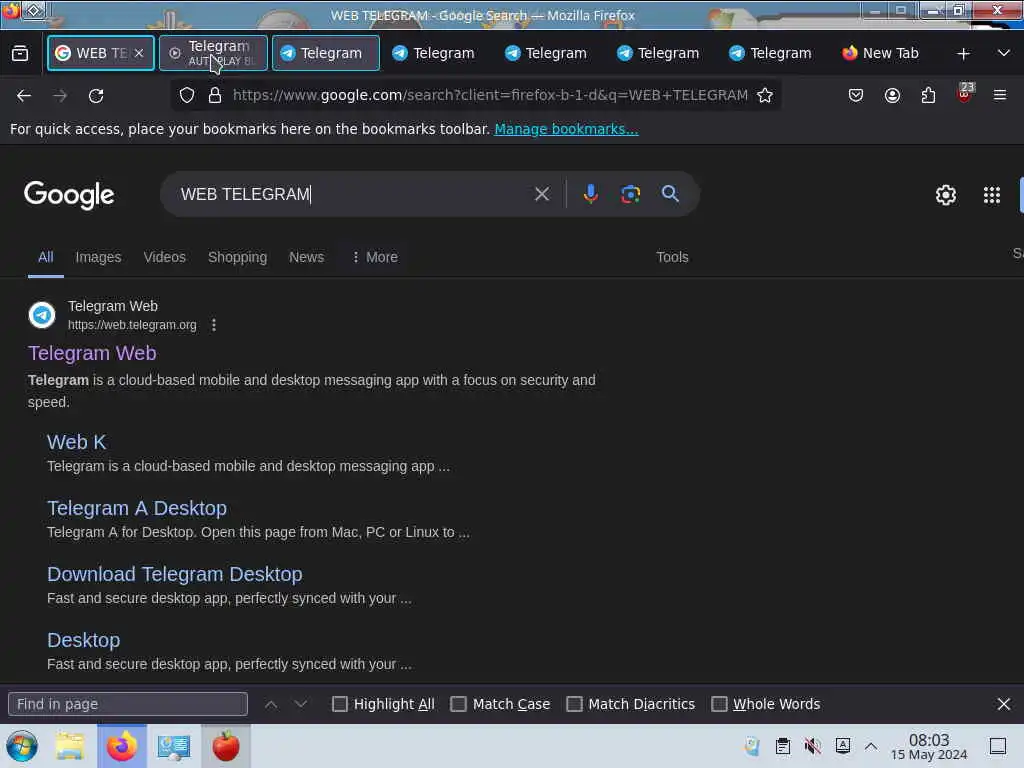The image size is (1024, 768).
Task: Switch to Telegram tab with autoplay blocked
Action: pos(213,53)
